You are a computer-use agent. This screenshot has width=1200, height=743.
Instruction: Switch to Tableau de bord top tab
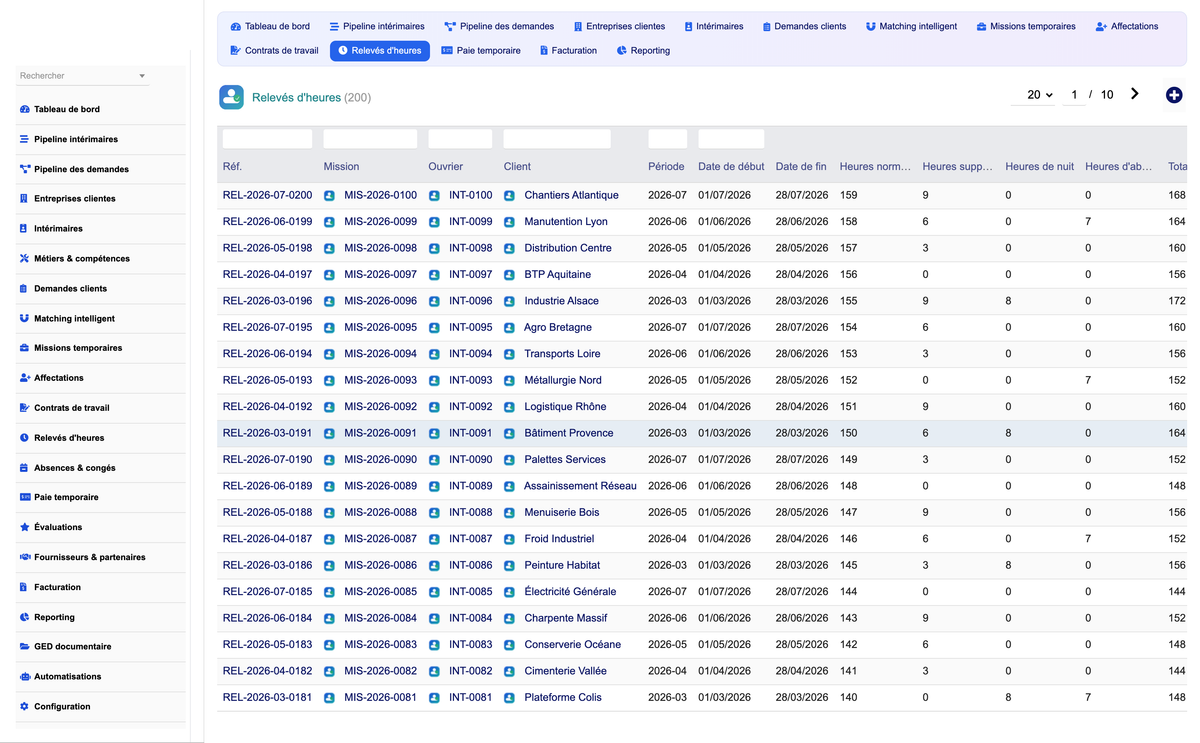pos(270,26)
